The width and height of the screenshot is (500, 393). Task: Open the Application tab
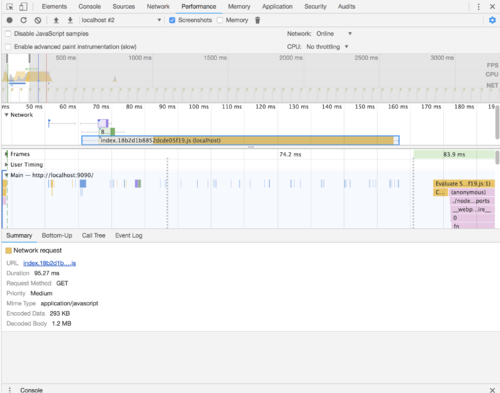tap(277, 7)
